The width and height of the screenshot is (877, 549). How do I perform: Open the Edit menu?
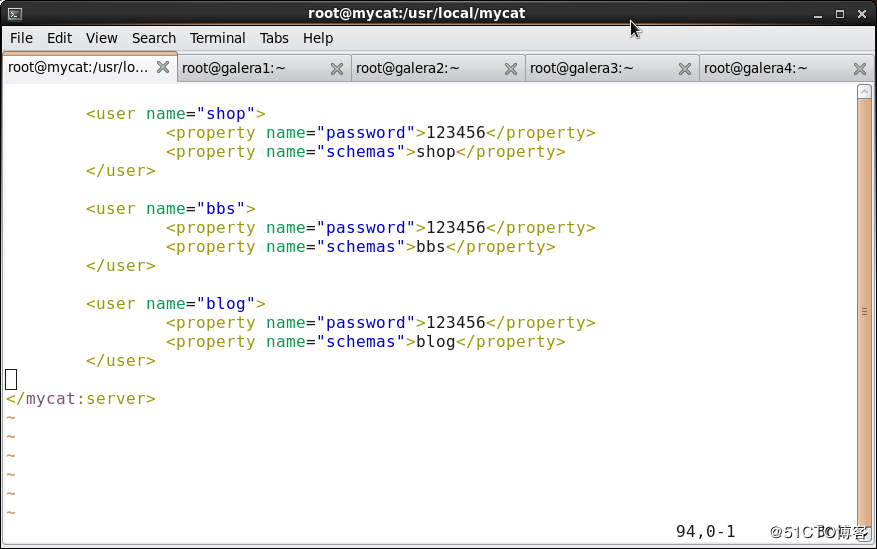click(x=59, y=38)
